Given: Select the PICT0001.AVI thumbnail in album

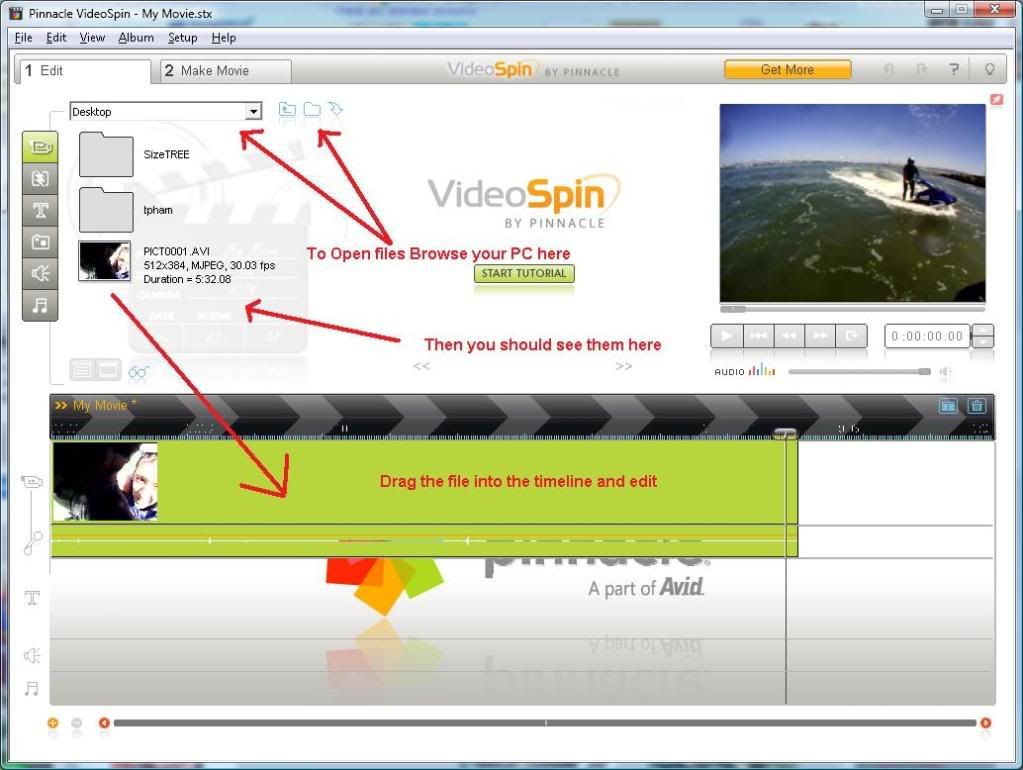Looking at the screenshot, I should tap(104, 260).
